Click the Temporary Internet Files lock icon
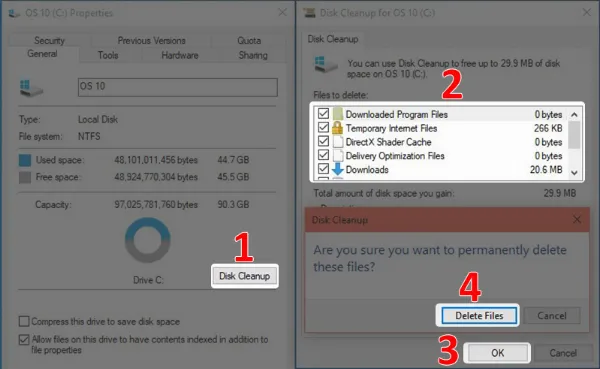This screenshot has height=369, width=600. pos(338,127)
